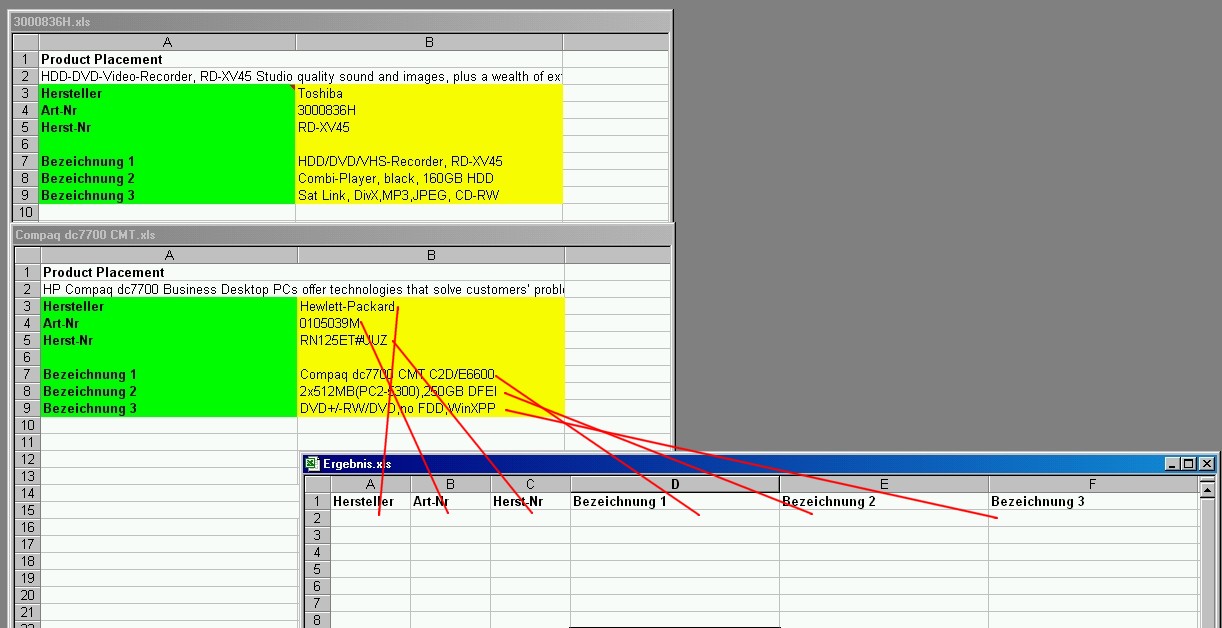Viewport: 1222px width, 628px height.
Task: Select column D header in Ergebnis.xls
Action: pyautogui.click(x=675, y=485)
